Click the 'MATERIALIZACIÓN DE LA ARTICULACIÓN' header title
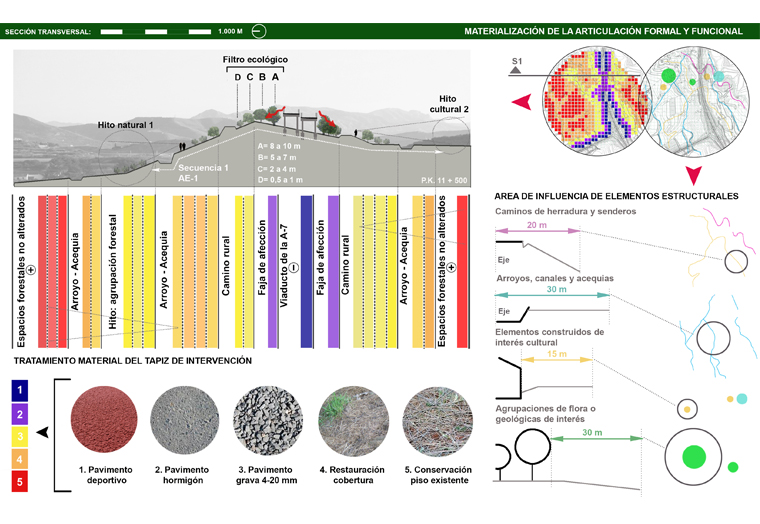Screen dimensions: 760x524 tap(603, 31)
